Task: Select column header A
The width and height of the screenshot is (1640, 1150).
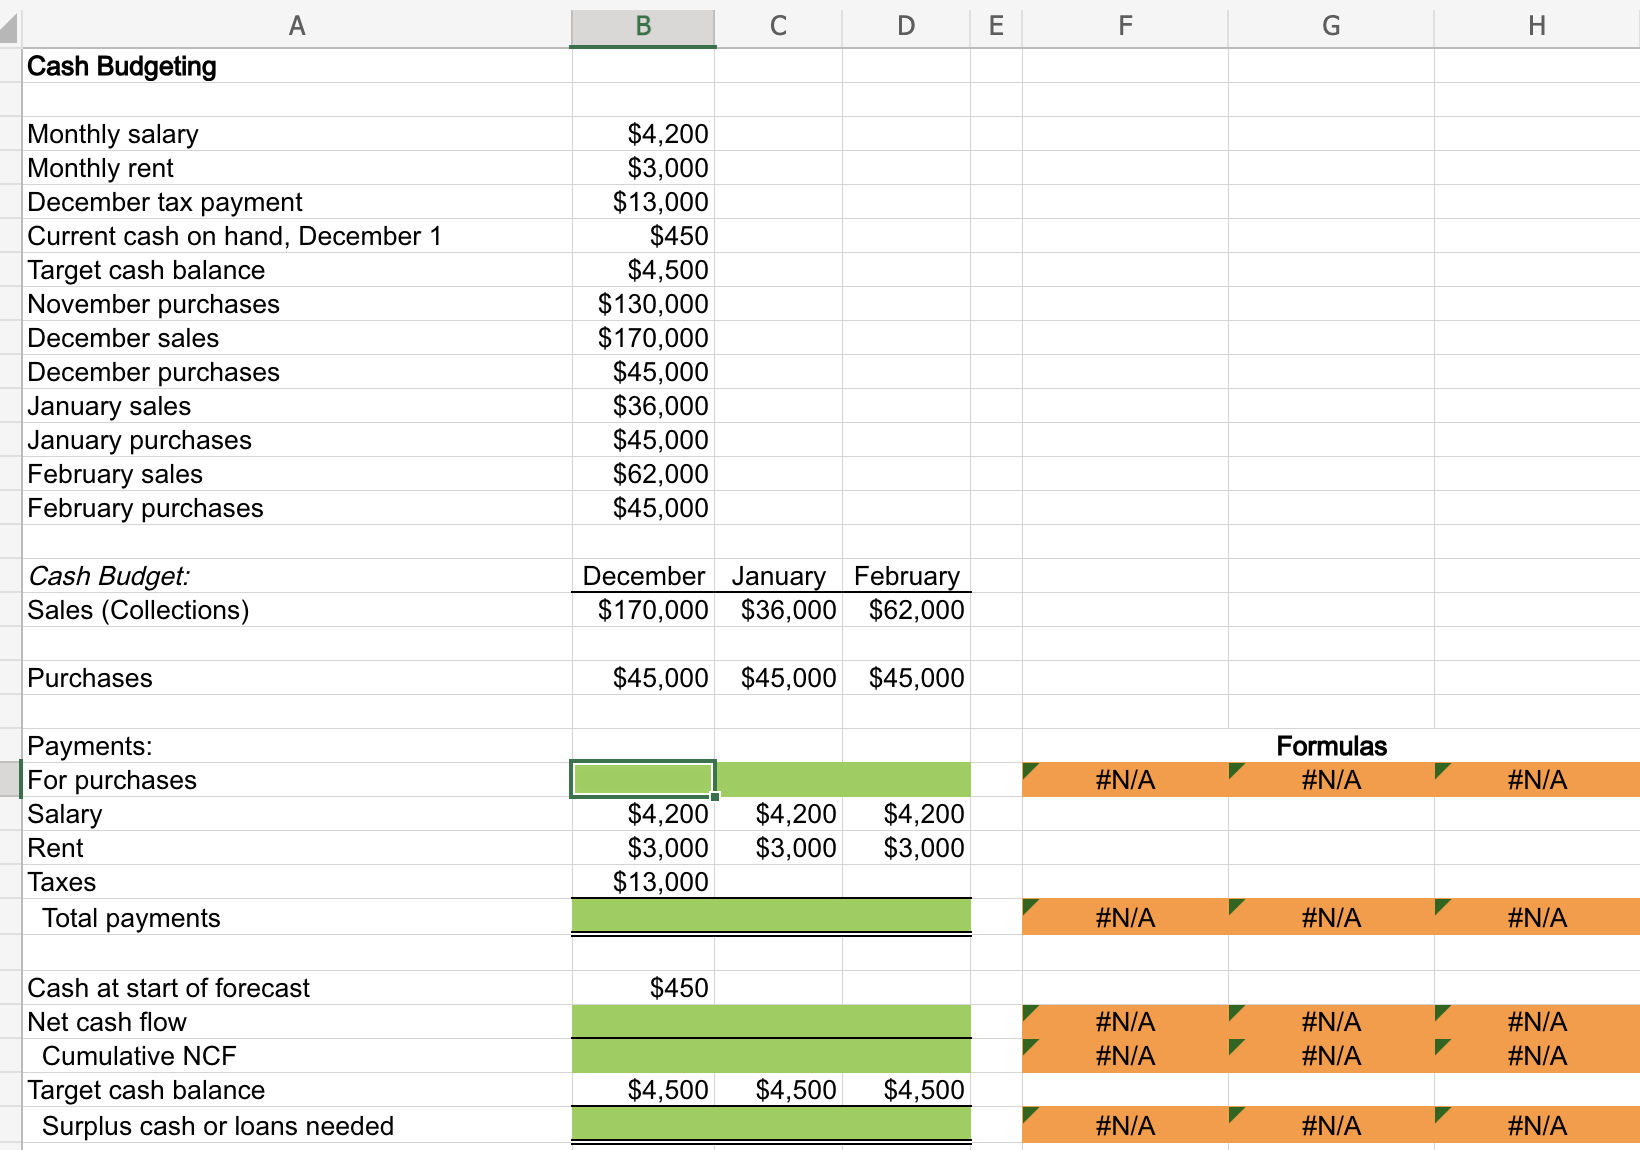Action: point(297,26)
